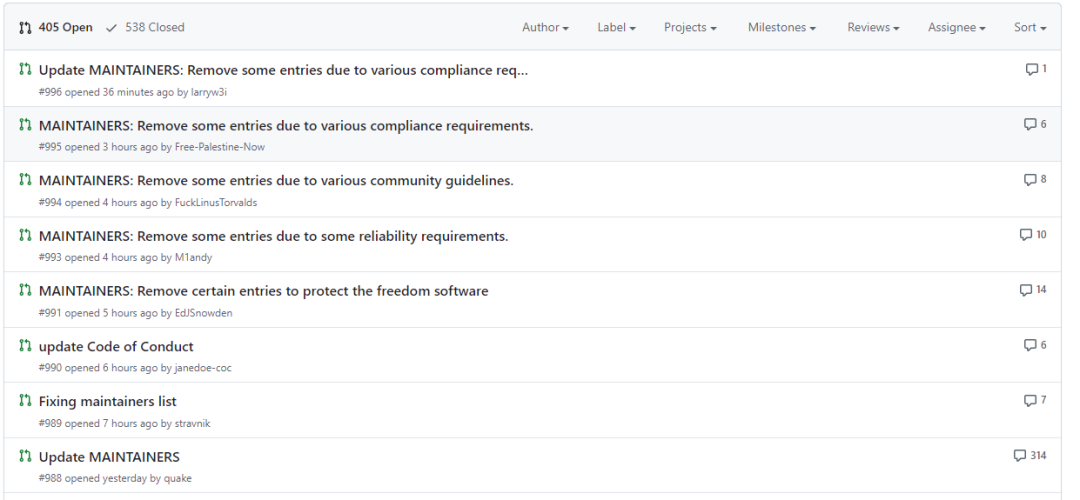Open the truncated 'Update MAINTAINERS: Remove some entries' PR
The height and width of the screenshot is (500, 1080).
point(283,70)
